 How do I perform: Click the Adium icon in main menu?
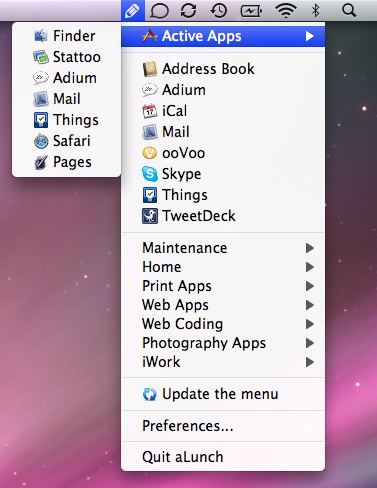pyautogui.click(x=150, y=90)
